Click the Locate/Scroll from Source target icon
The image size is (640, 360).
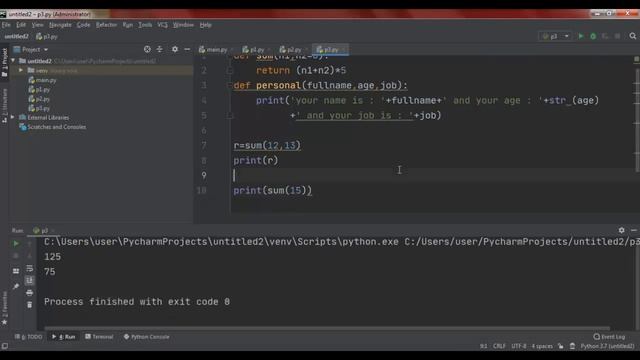pos(147,49)
